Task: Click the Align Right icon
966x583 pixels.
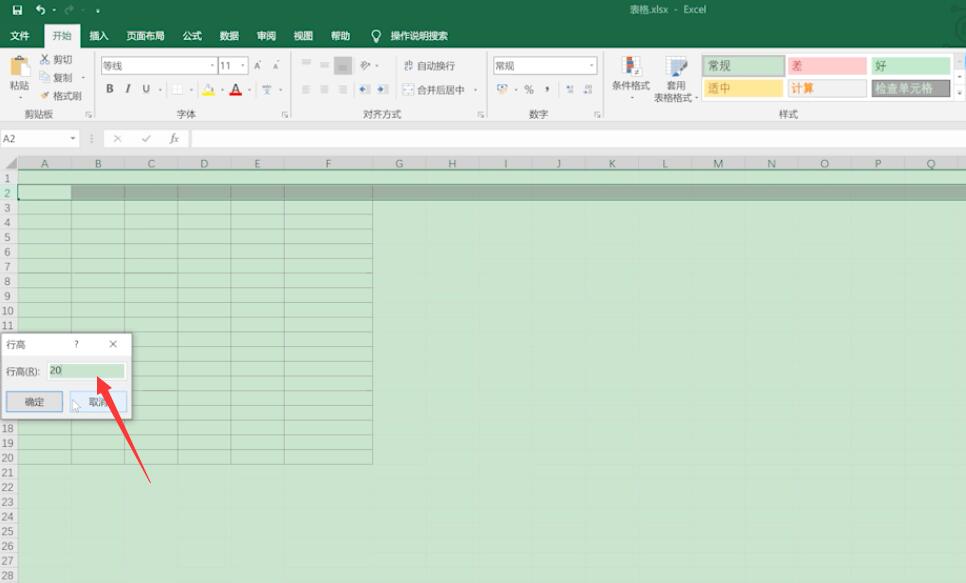Action: (x=343, y=89)
